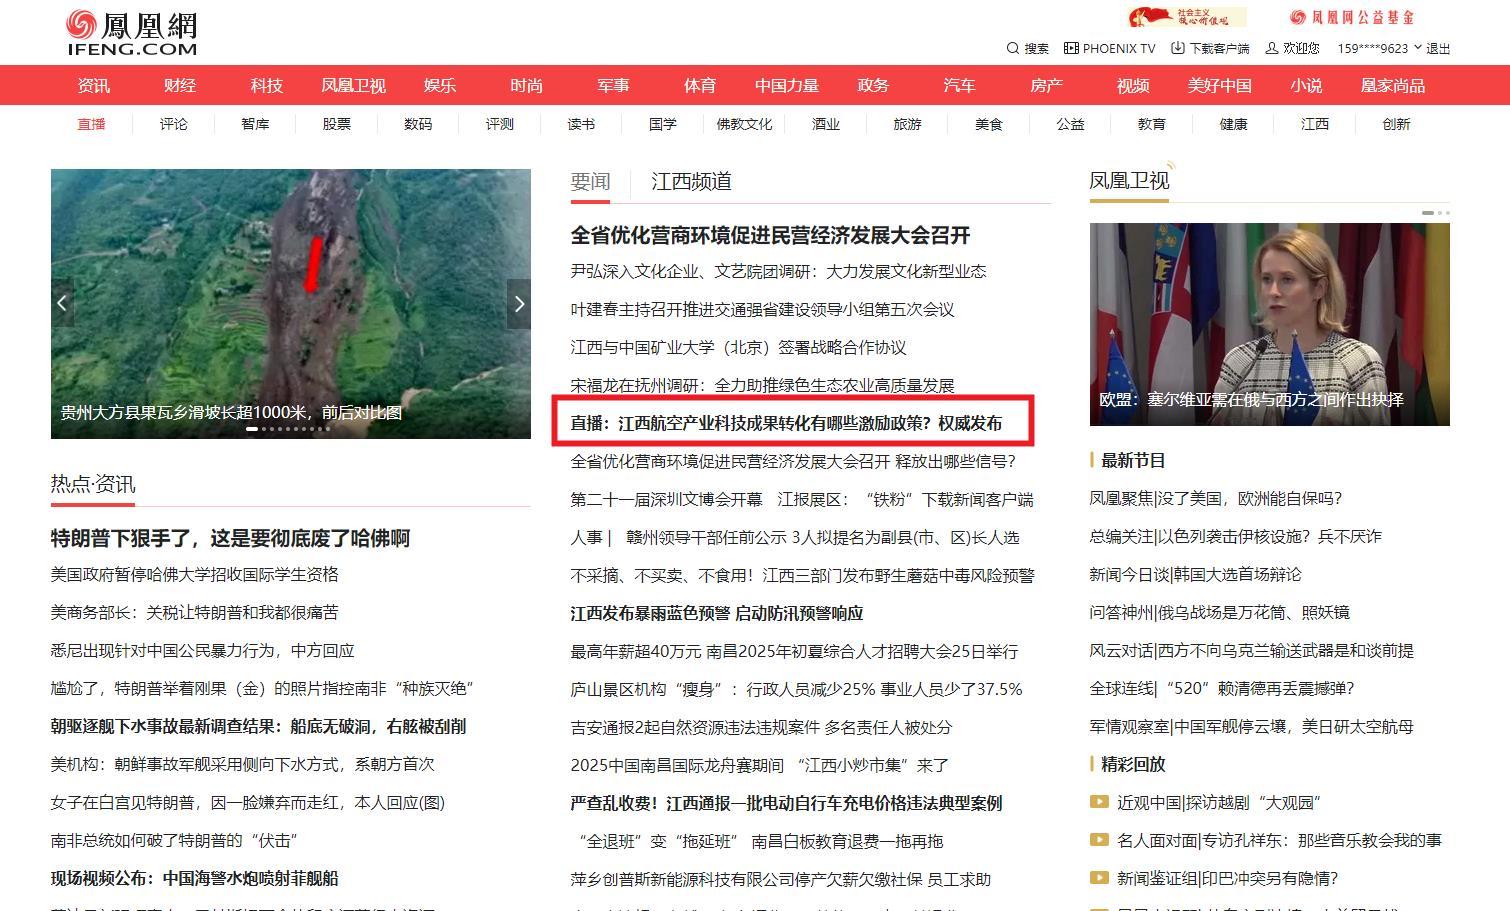Open the 搜索 search icon link
Screen dimensions: 1510x911
tap(1027, 48)
